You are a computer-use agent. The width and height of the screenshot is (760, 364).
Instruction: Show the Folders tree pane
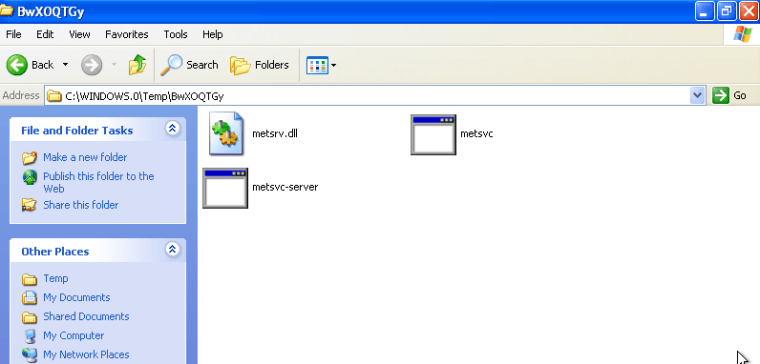coord(259,64)
